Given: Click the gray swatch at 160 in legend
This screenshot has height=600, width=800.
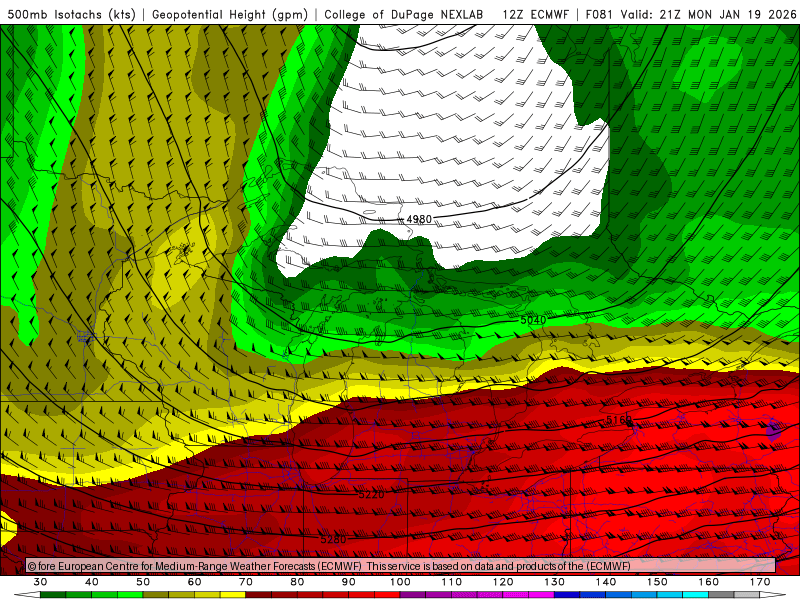Looking at the screenshot, I should point(721,596).
